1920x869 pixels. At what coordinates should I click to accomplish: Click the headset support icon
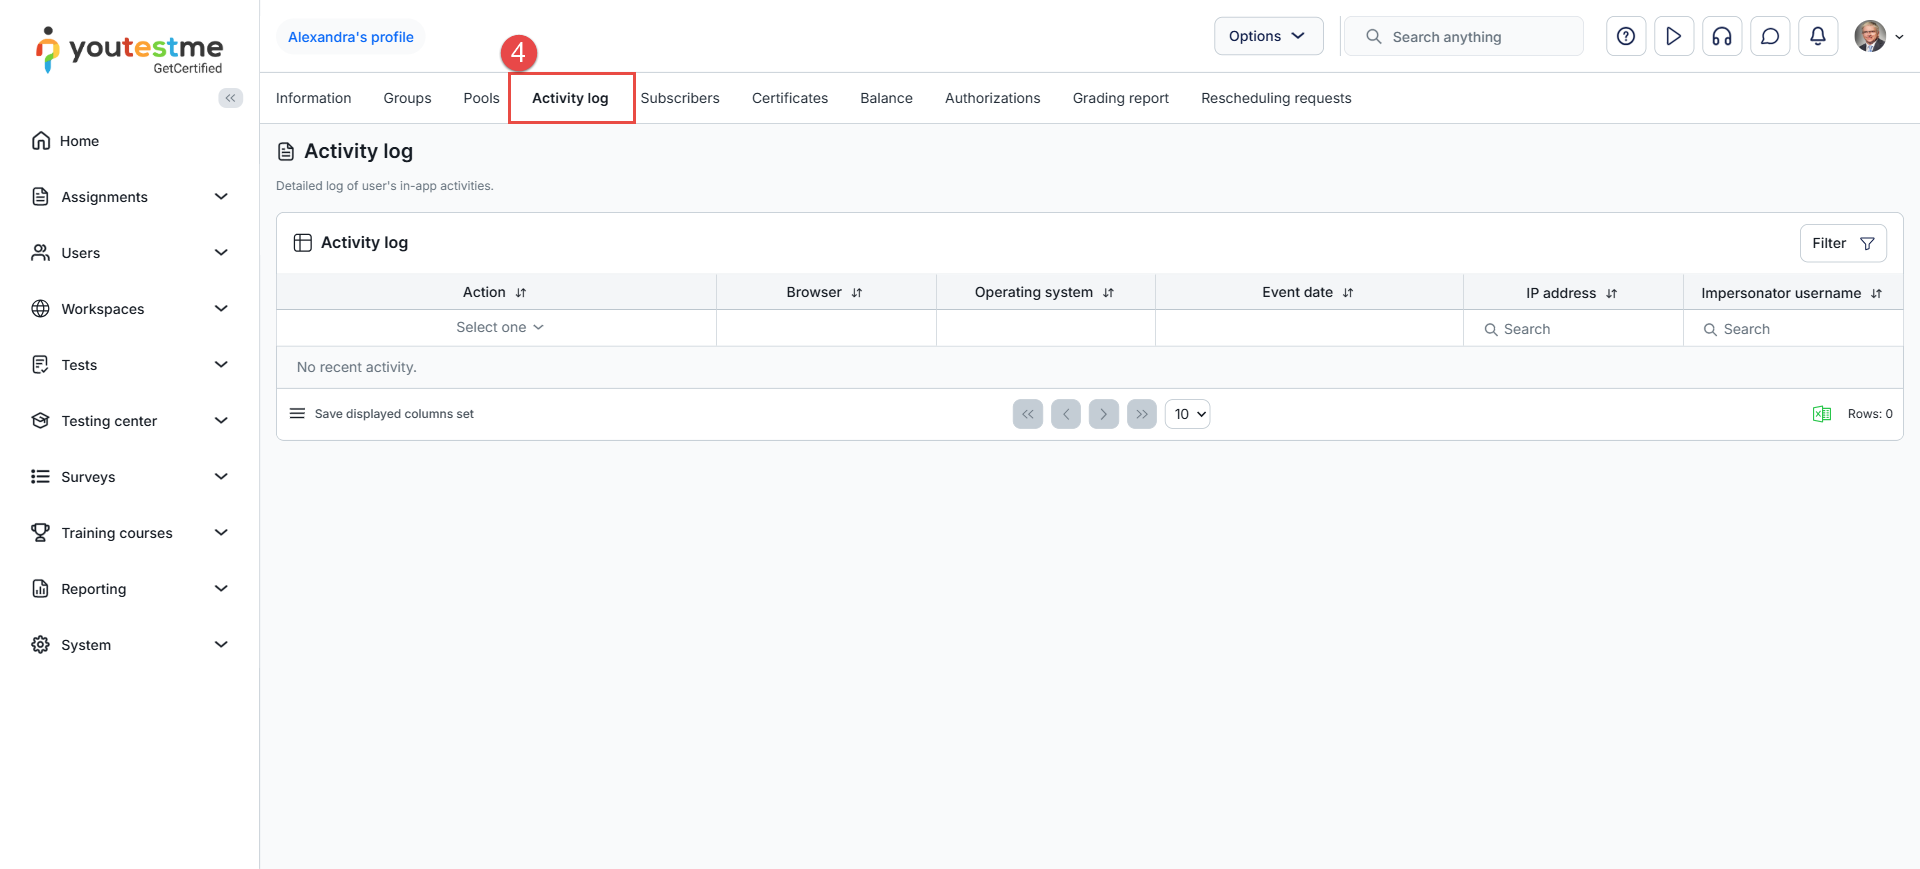tap(1722, 37)
